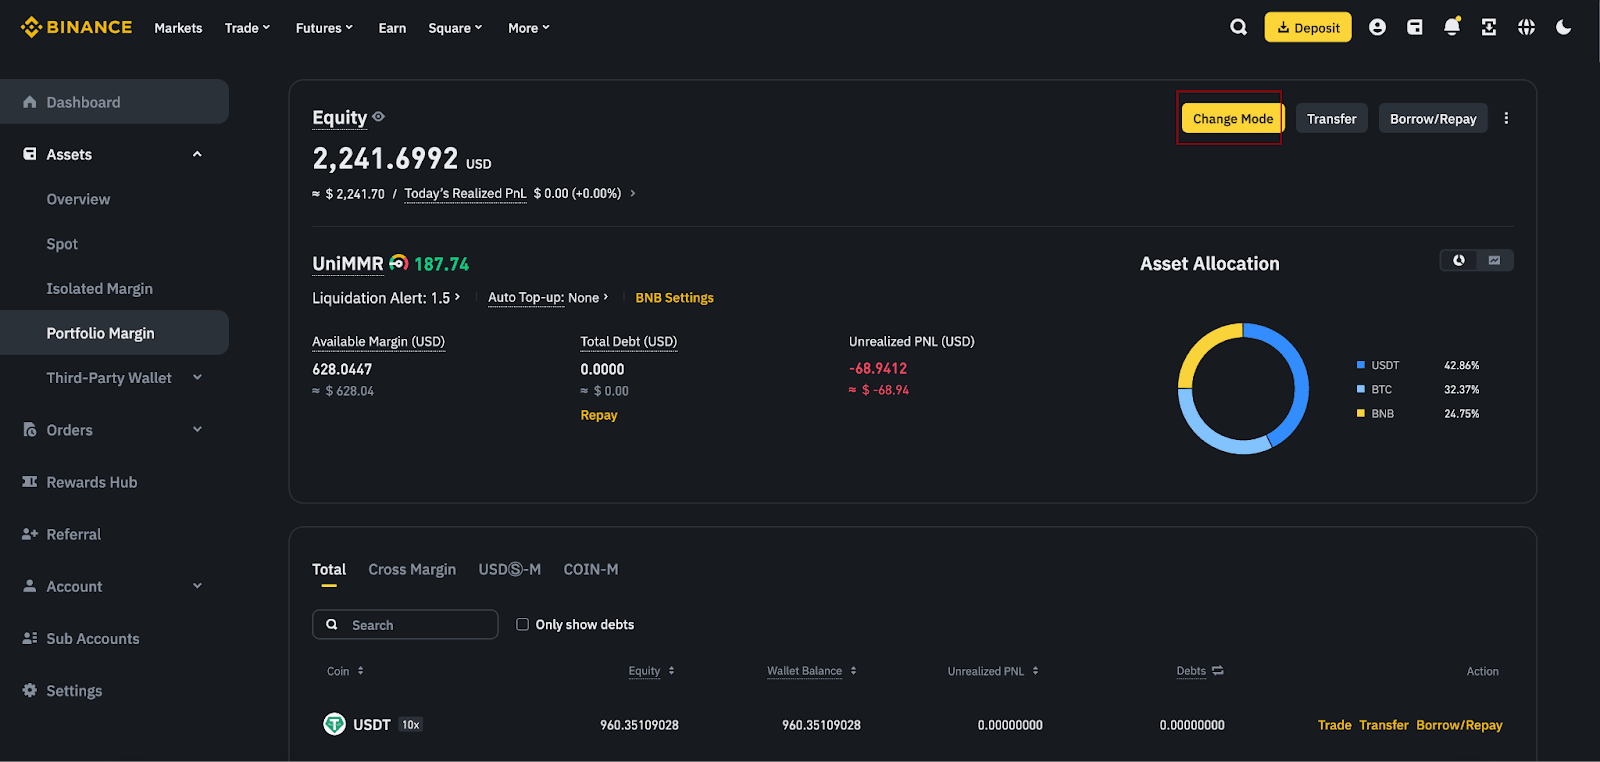Select Portfolio Margin in sidebar
Screen dimensions: 1600x762
(x=114, y=333)
